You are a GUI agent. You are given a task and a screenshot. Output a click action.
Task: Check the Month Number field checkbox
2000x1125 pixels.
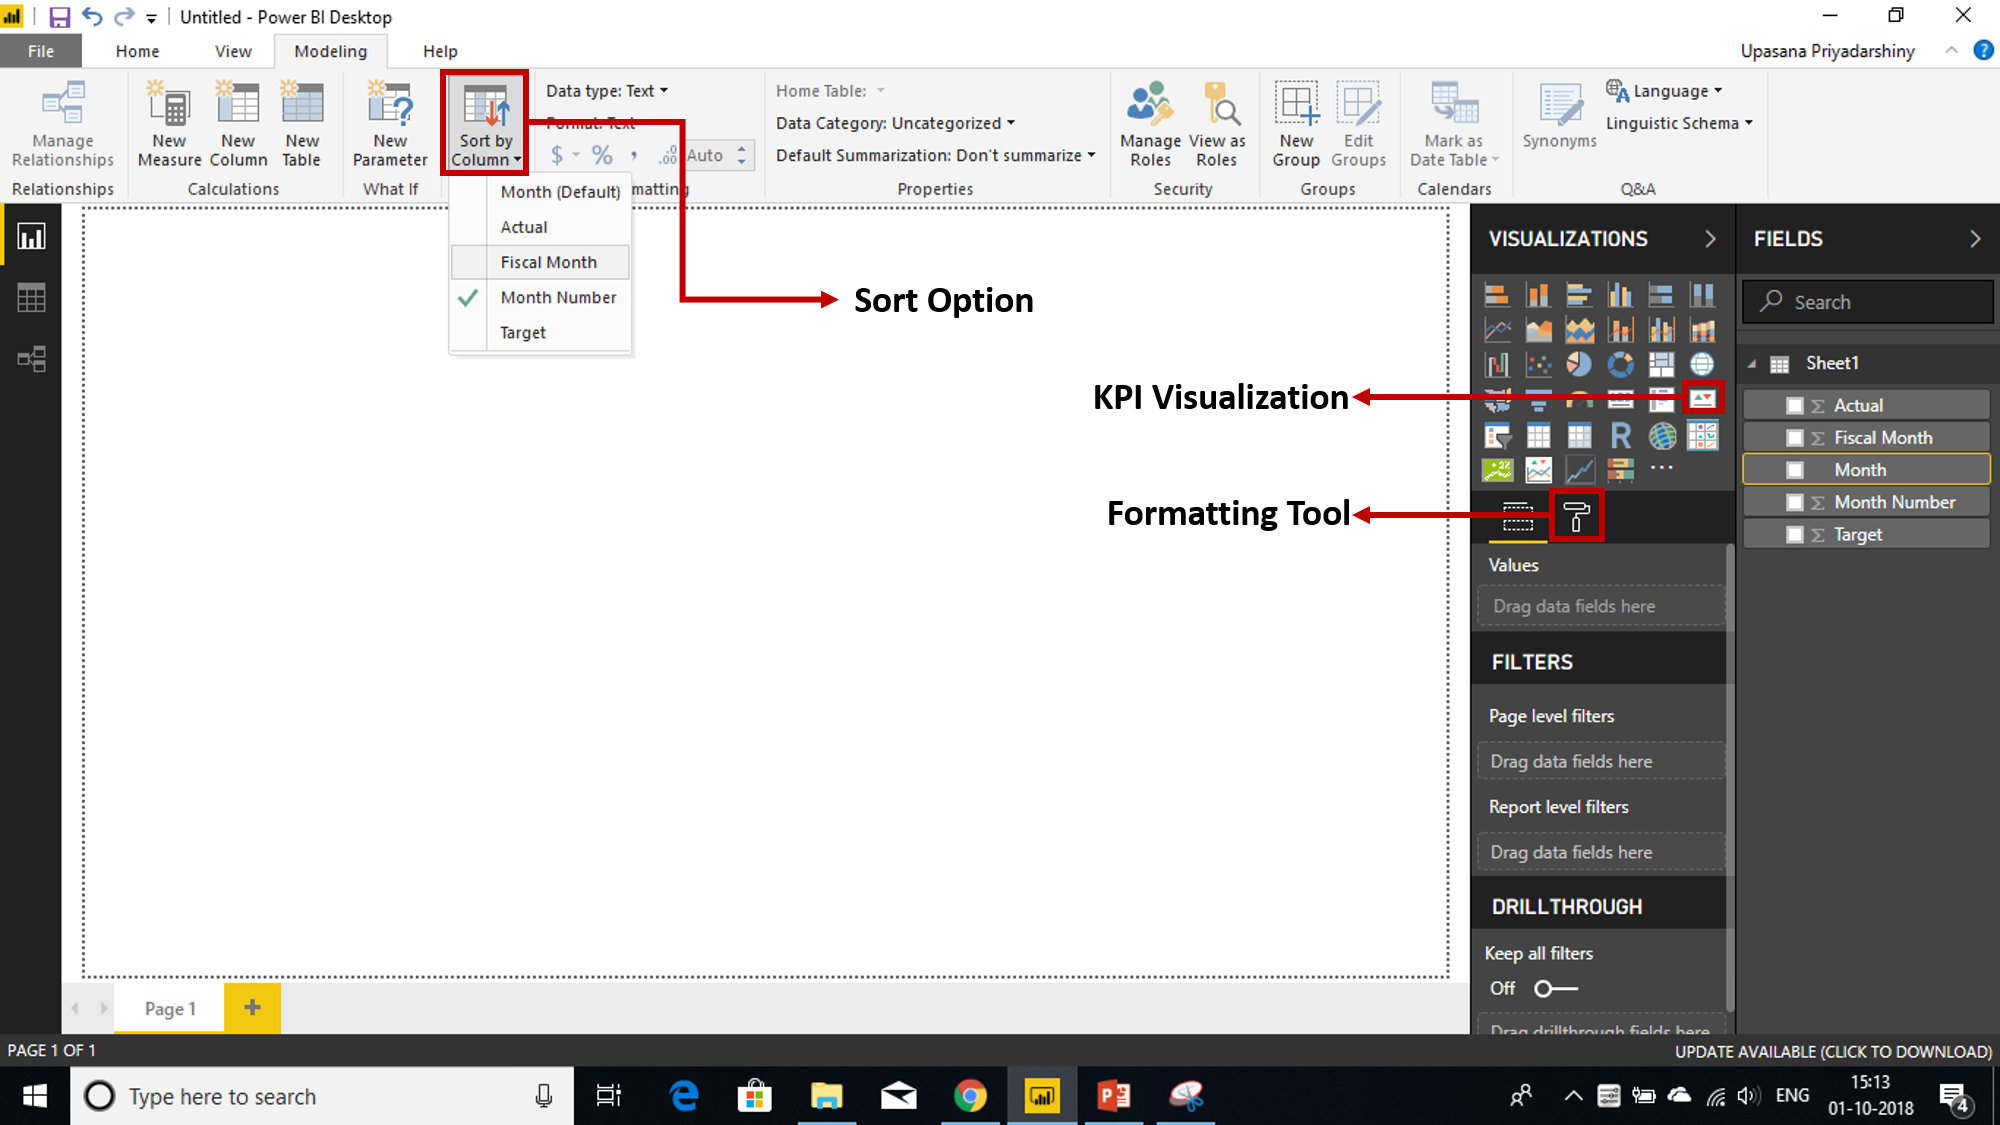point(1795,502)
